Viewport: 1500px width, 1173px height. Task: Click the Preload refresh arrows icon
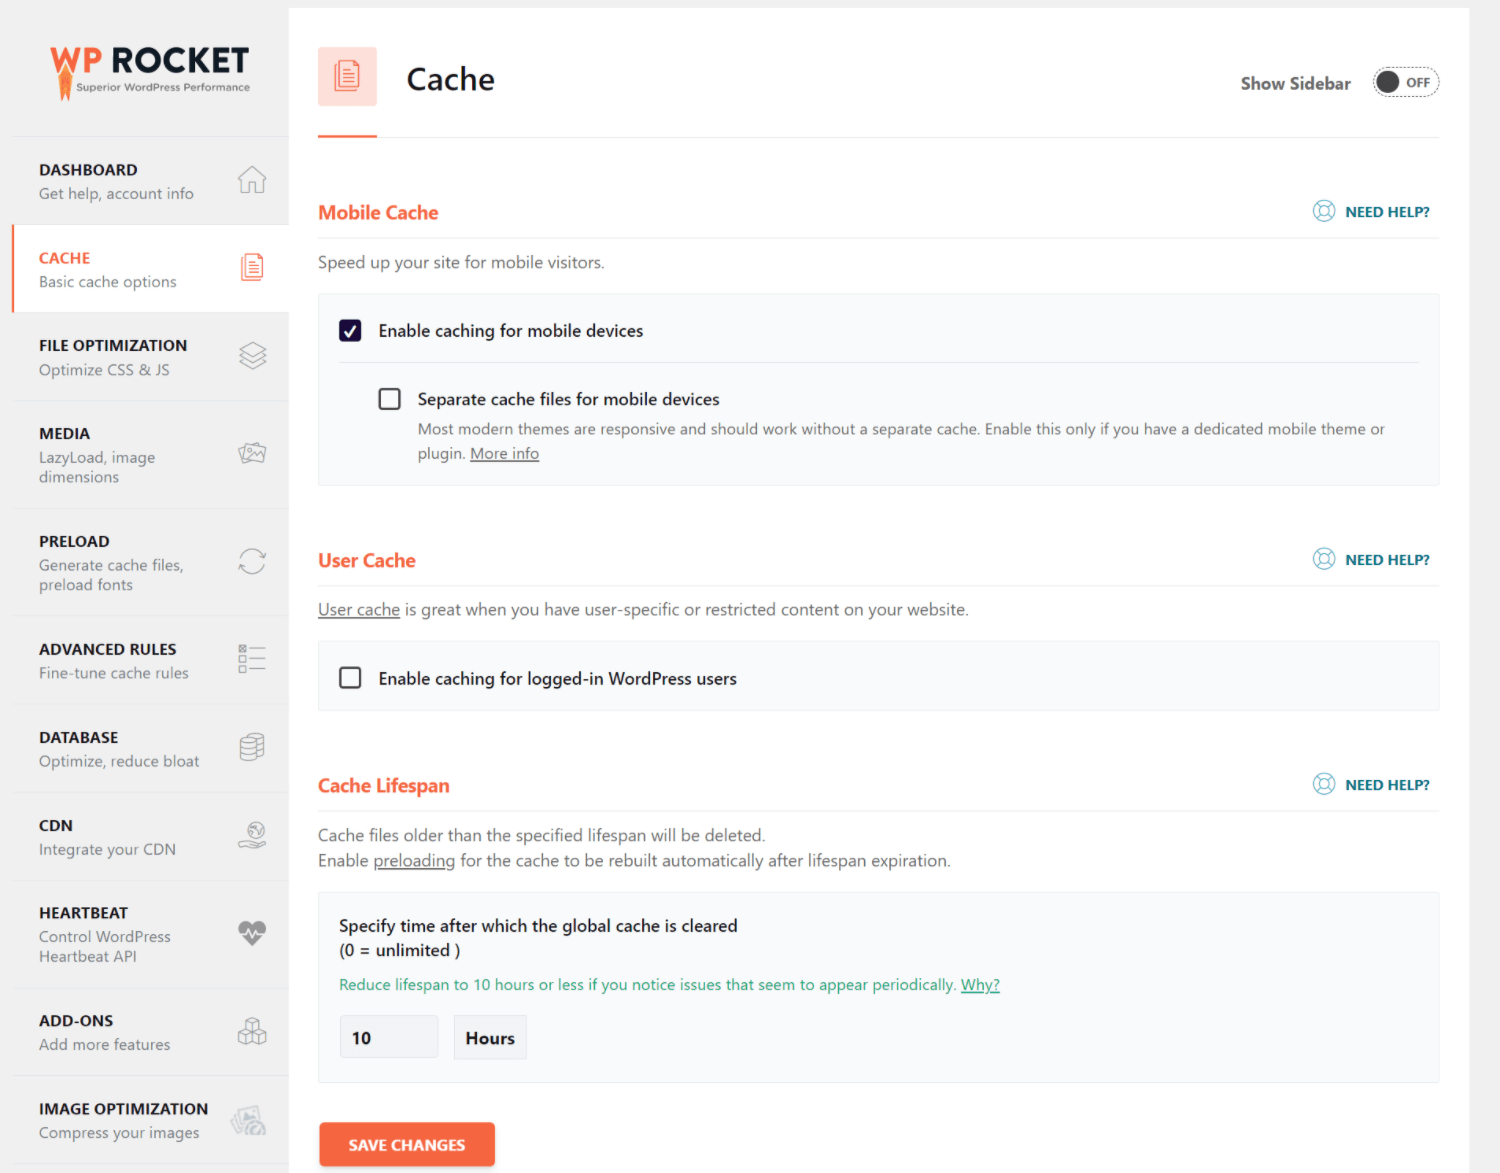coord(252,561)
